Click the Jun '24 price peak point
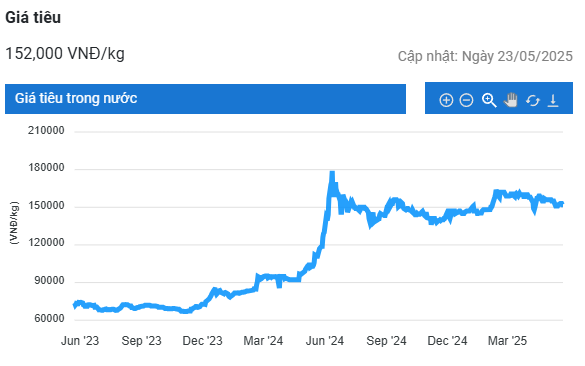585x366 pixels. tap(332, 173)
